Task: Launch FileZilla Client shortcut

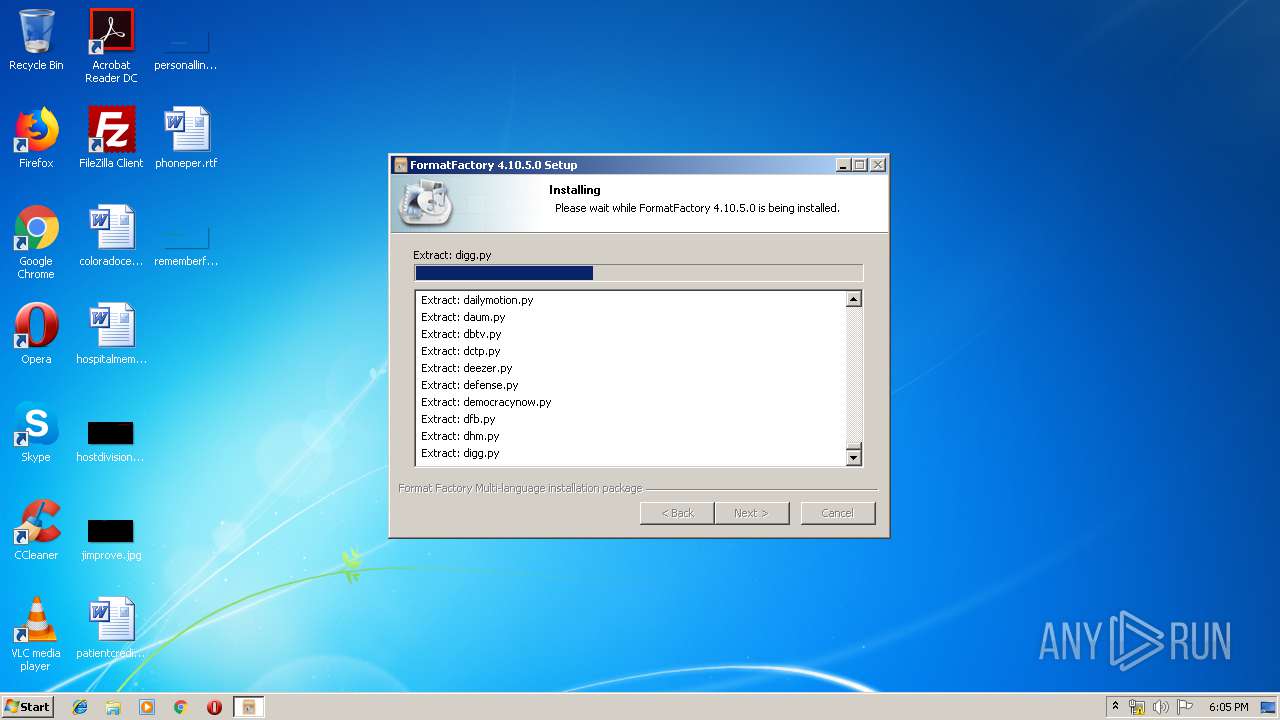Action: pyautogui.click(x=111, y=138)
